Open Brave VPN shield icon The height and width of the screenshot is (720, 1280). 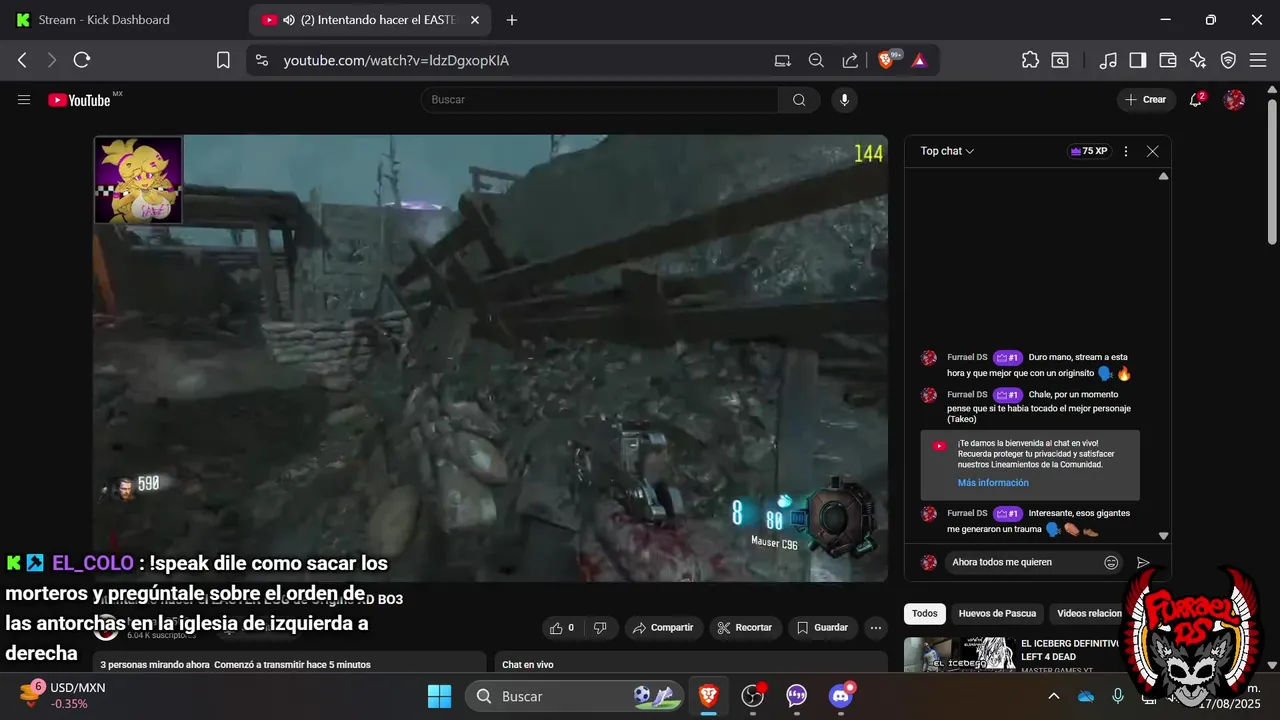pos(1228,60)
